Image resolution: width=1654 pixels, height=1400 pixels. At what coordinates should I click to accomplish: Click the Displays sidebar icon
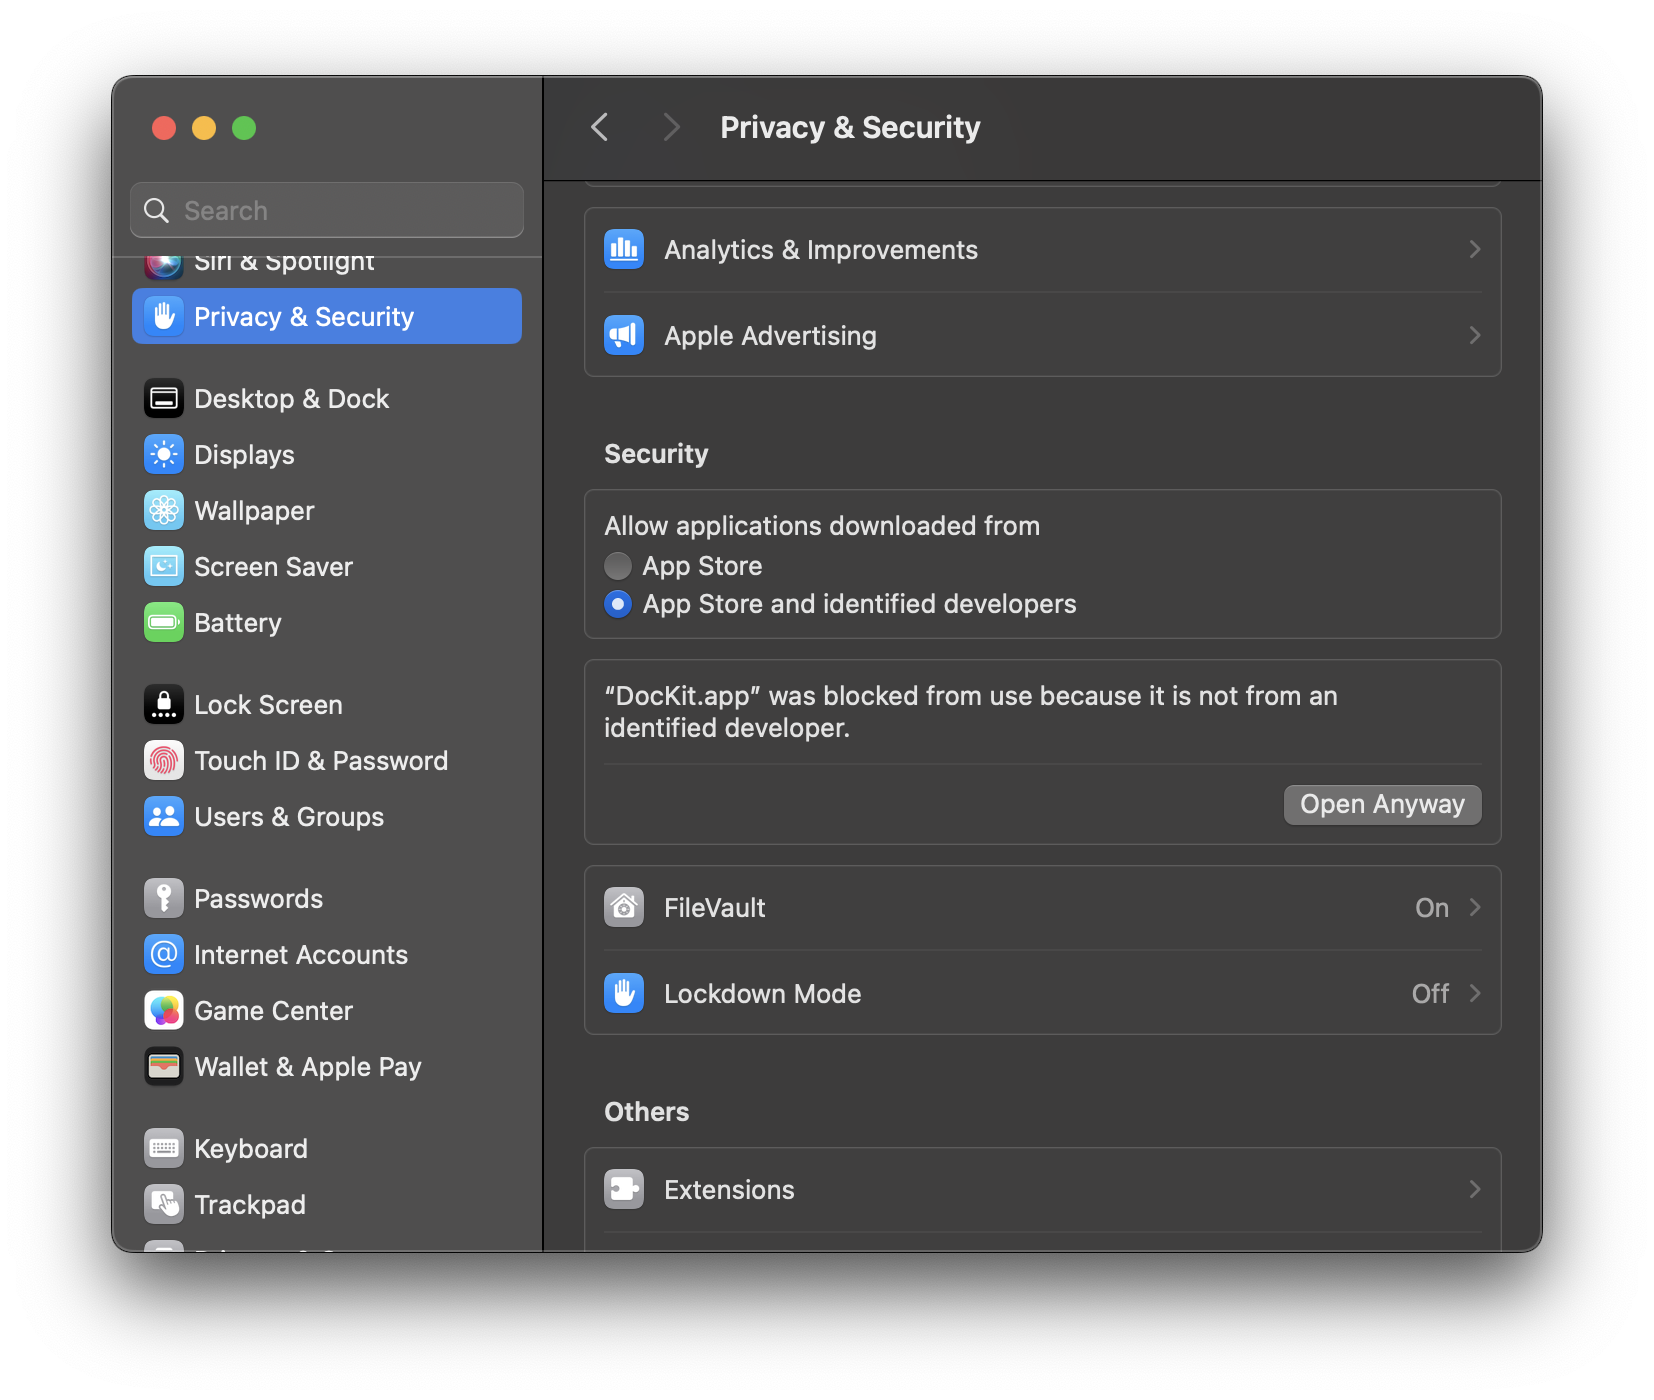click(x=164, y=454)
